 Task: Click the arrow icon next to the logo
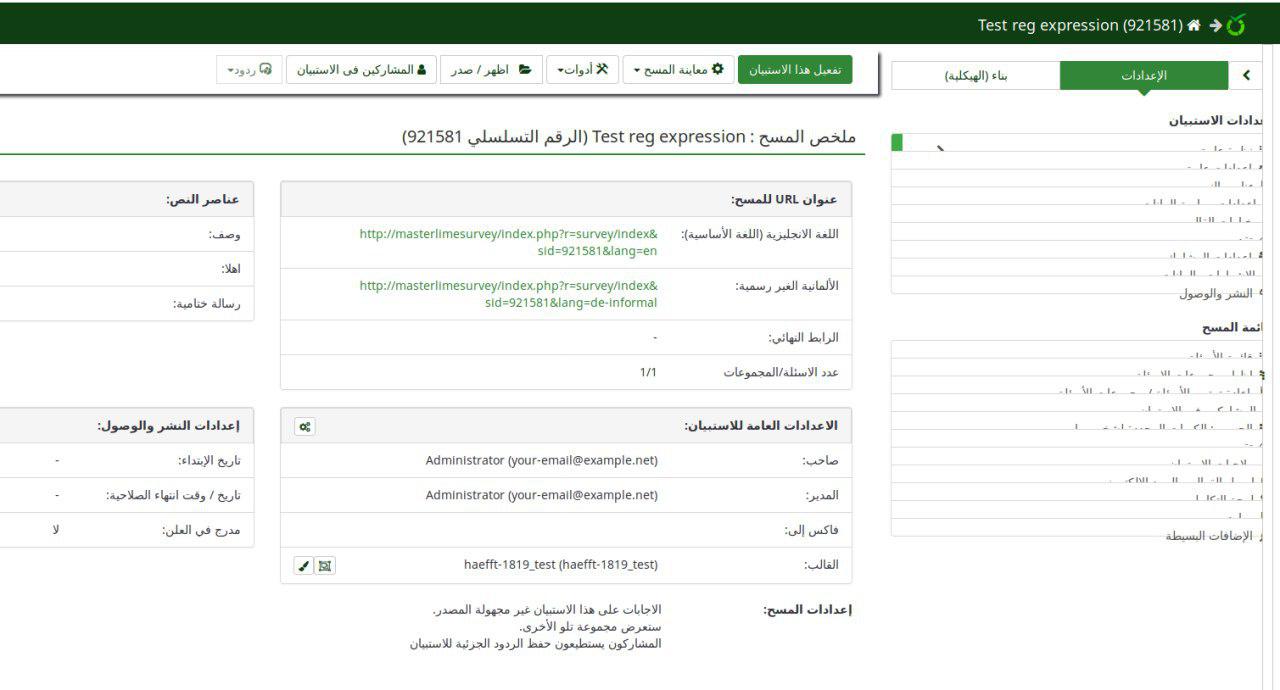click(x=1215, y=25)
